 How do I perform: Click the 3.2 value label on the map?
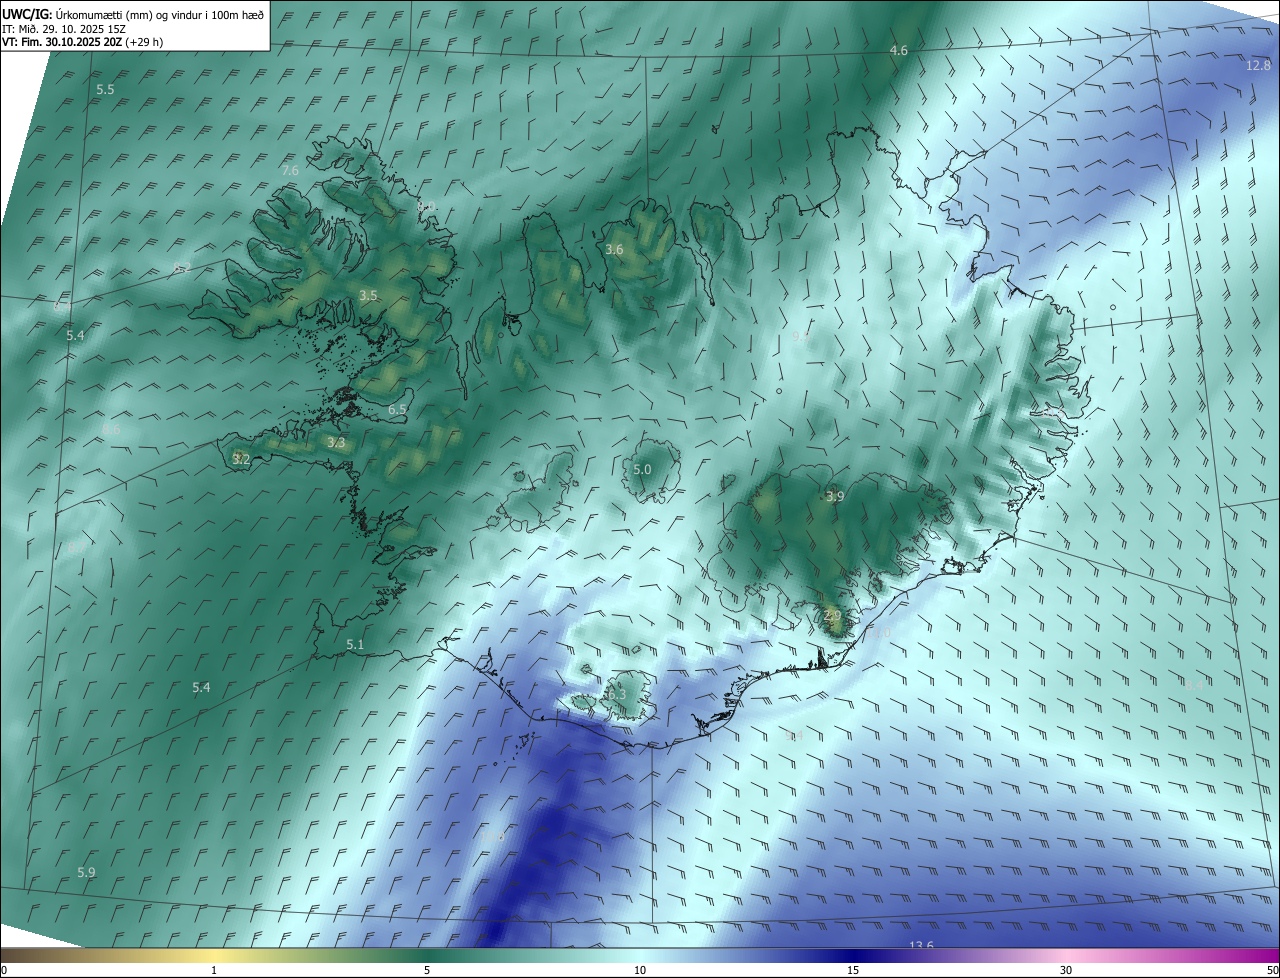pyautogui.click(x=241, y=459)
